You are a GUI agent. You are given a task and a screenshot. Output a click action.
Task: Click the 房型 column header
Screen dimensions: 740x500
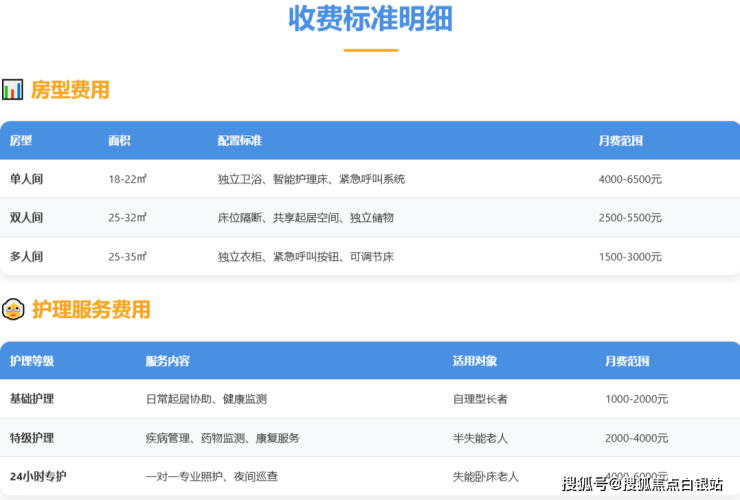(x=21, y=140)
